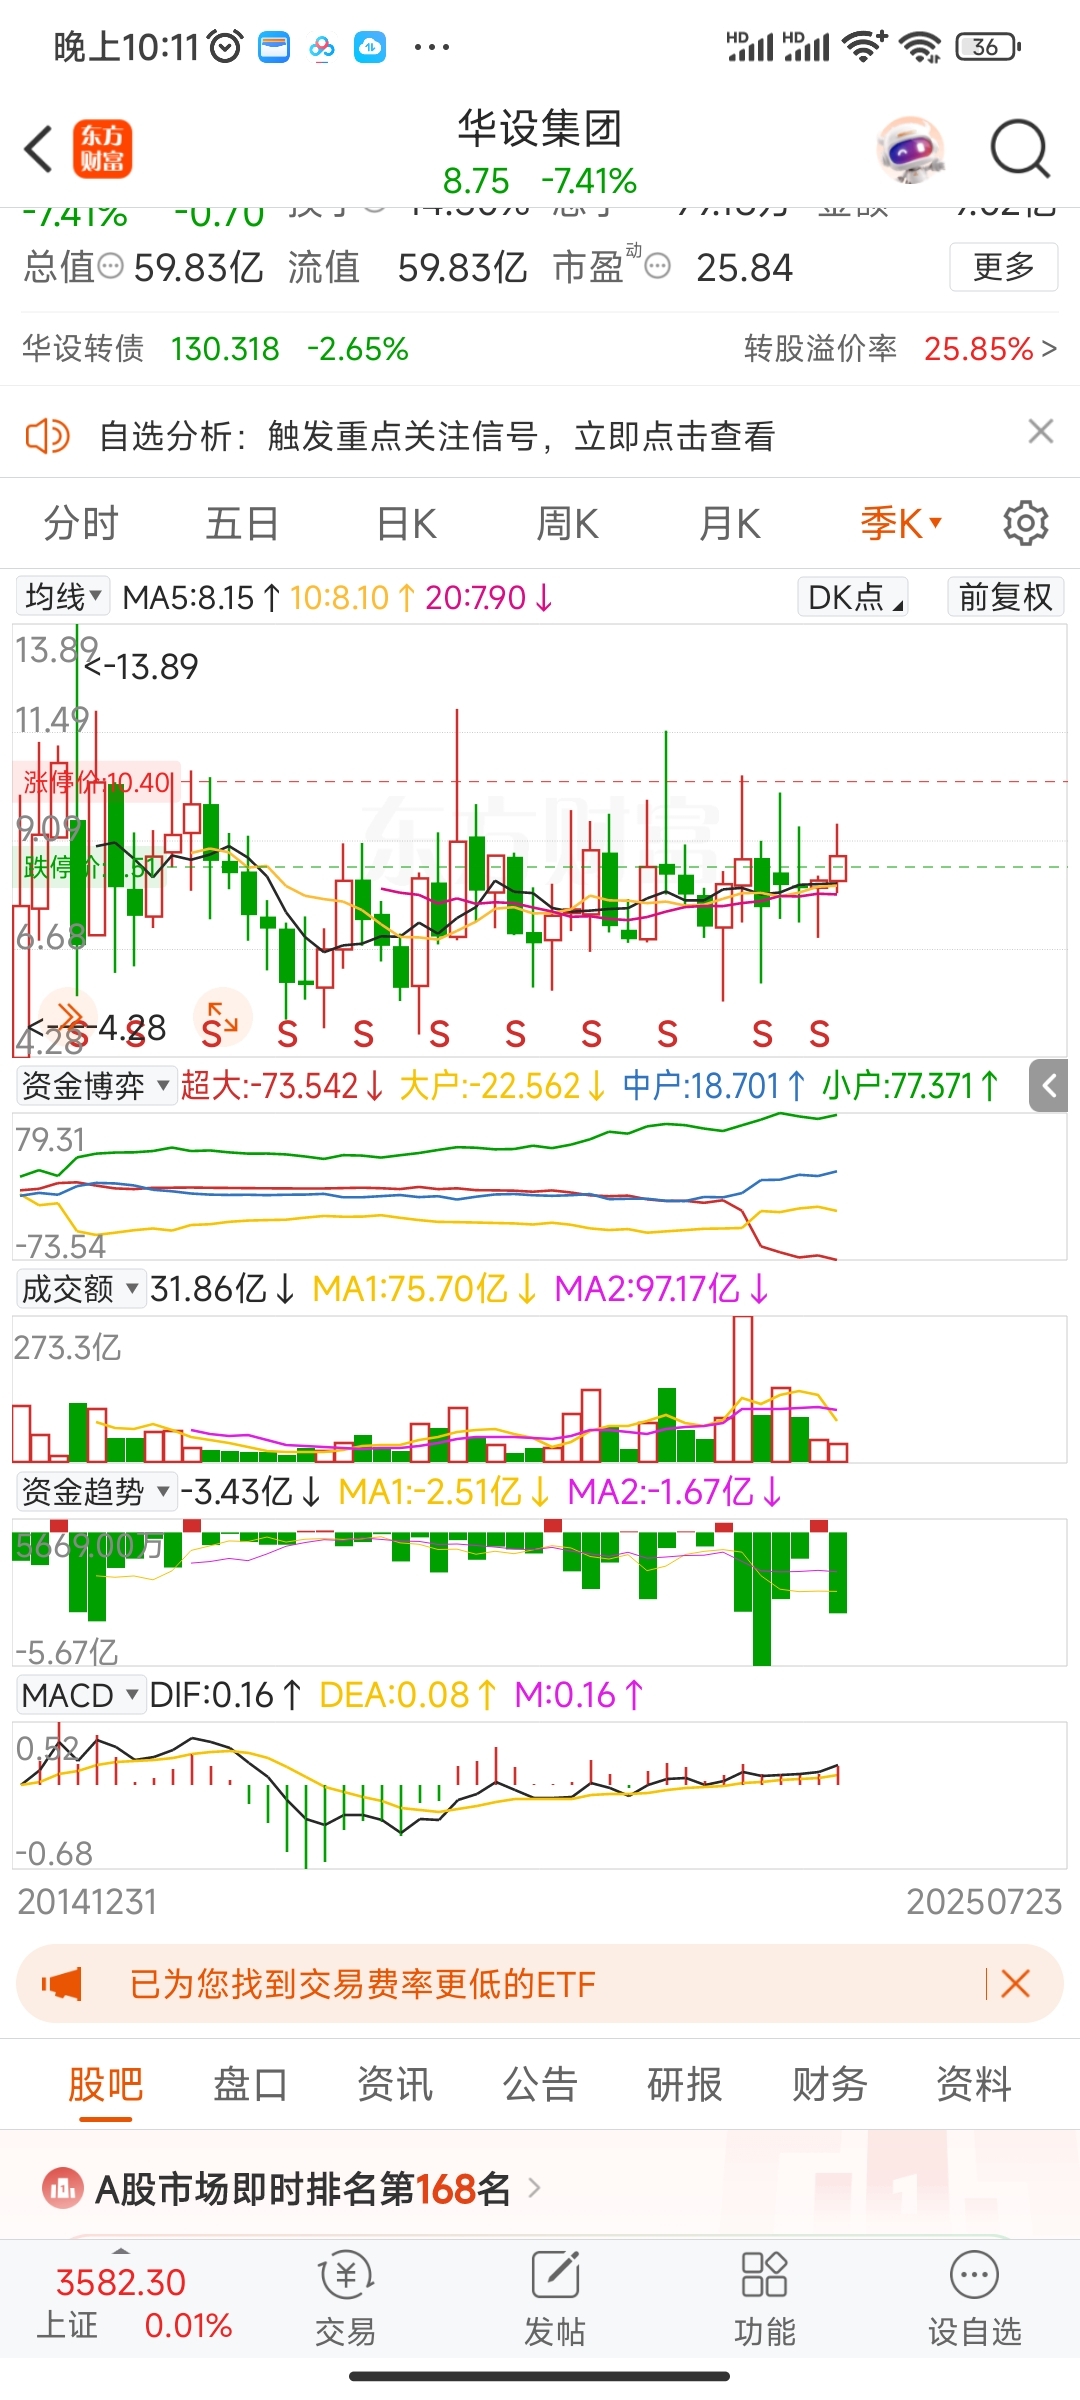Switch to 周K chart tab
This screenshot has width=1080, height=2400.
tap(567, 523)
